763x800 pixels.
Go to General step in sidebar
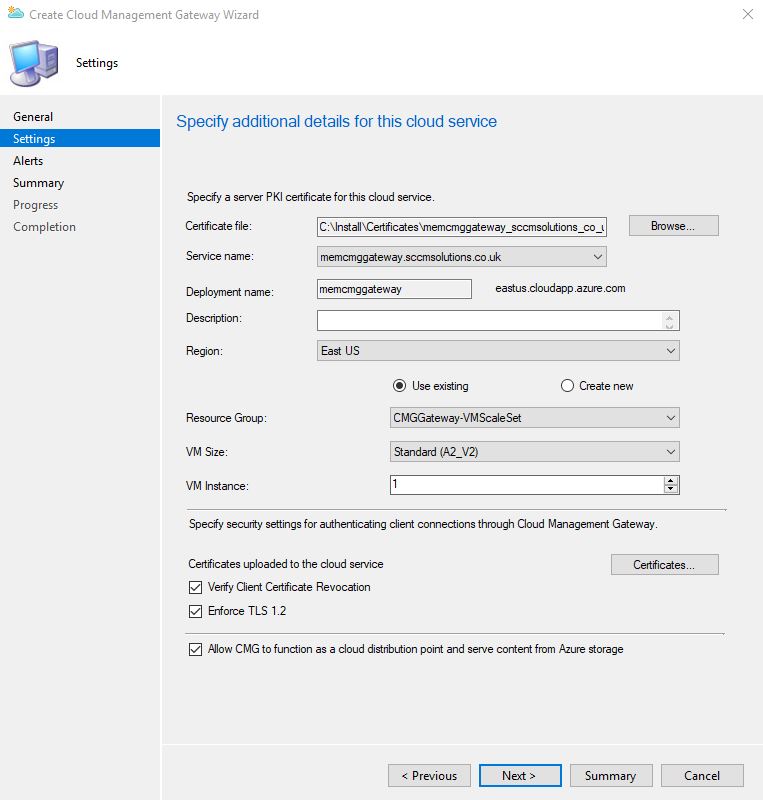tap(33, 117)
